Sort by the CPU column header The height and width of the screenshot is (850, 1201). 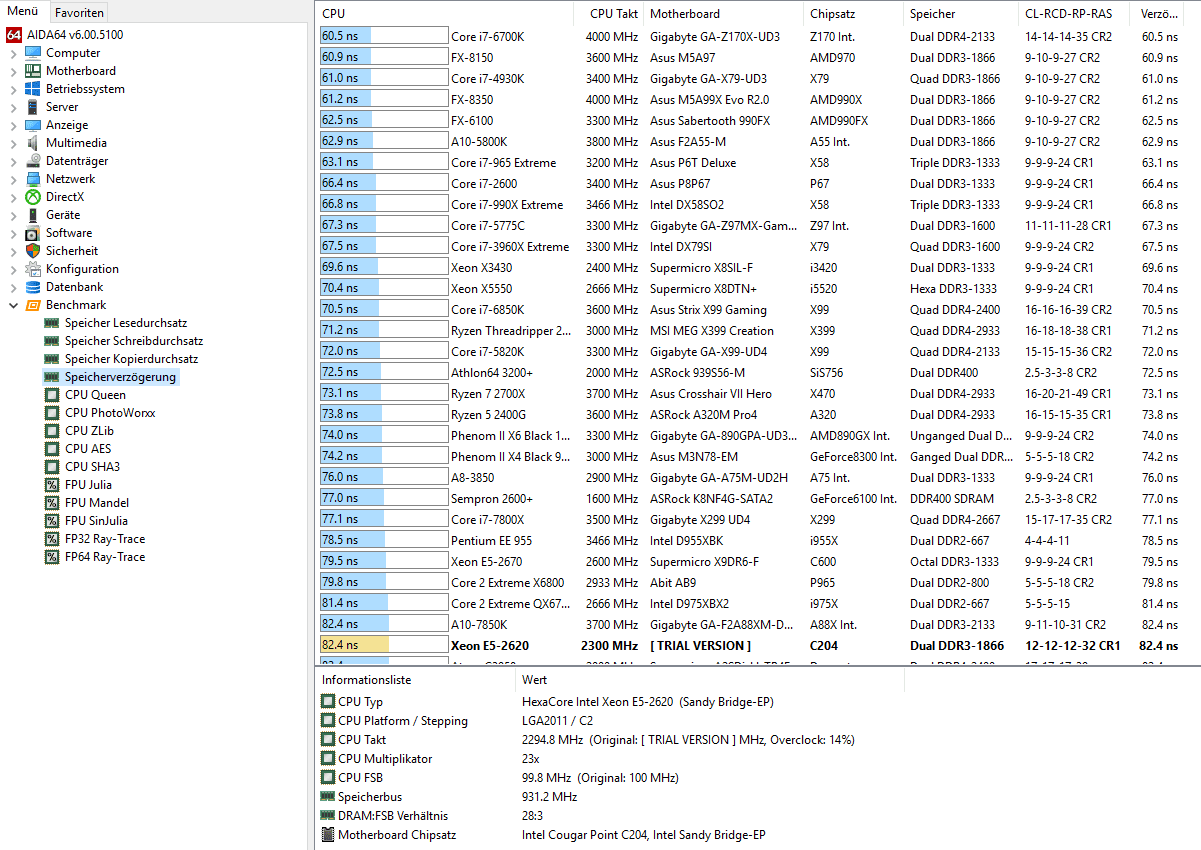pos(445,14)
